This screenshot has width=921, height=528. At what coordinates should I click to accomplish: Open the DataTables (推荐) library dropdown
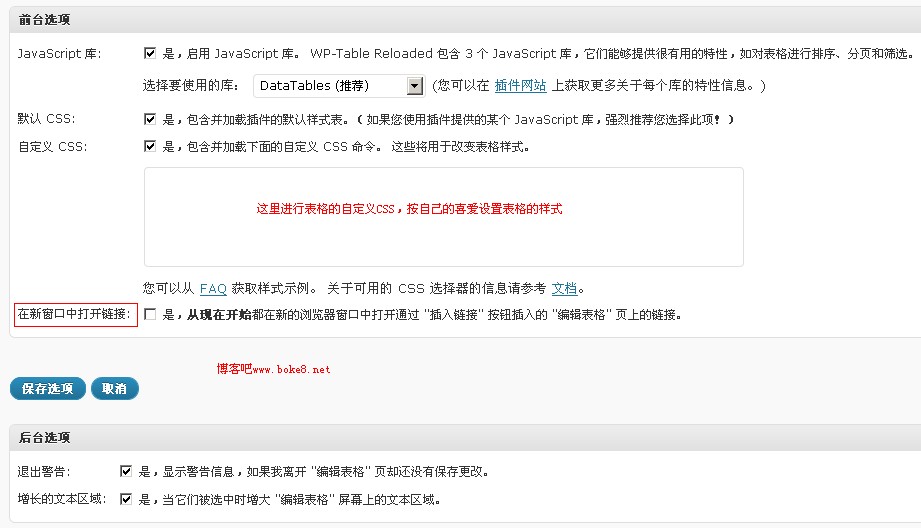coord(339,86)
